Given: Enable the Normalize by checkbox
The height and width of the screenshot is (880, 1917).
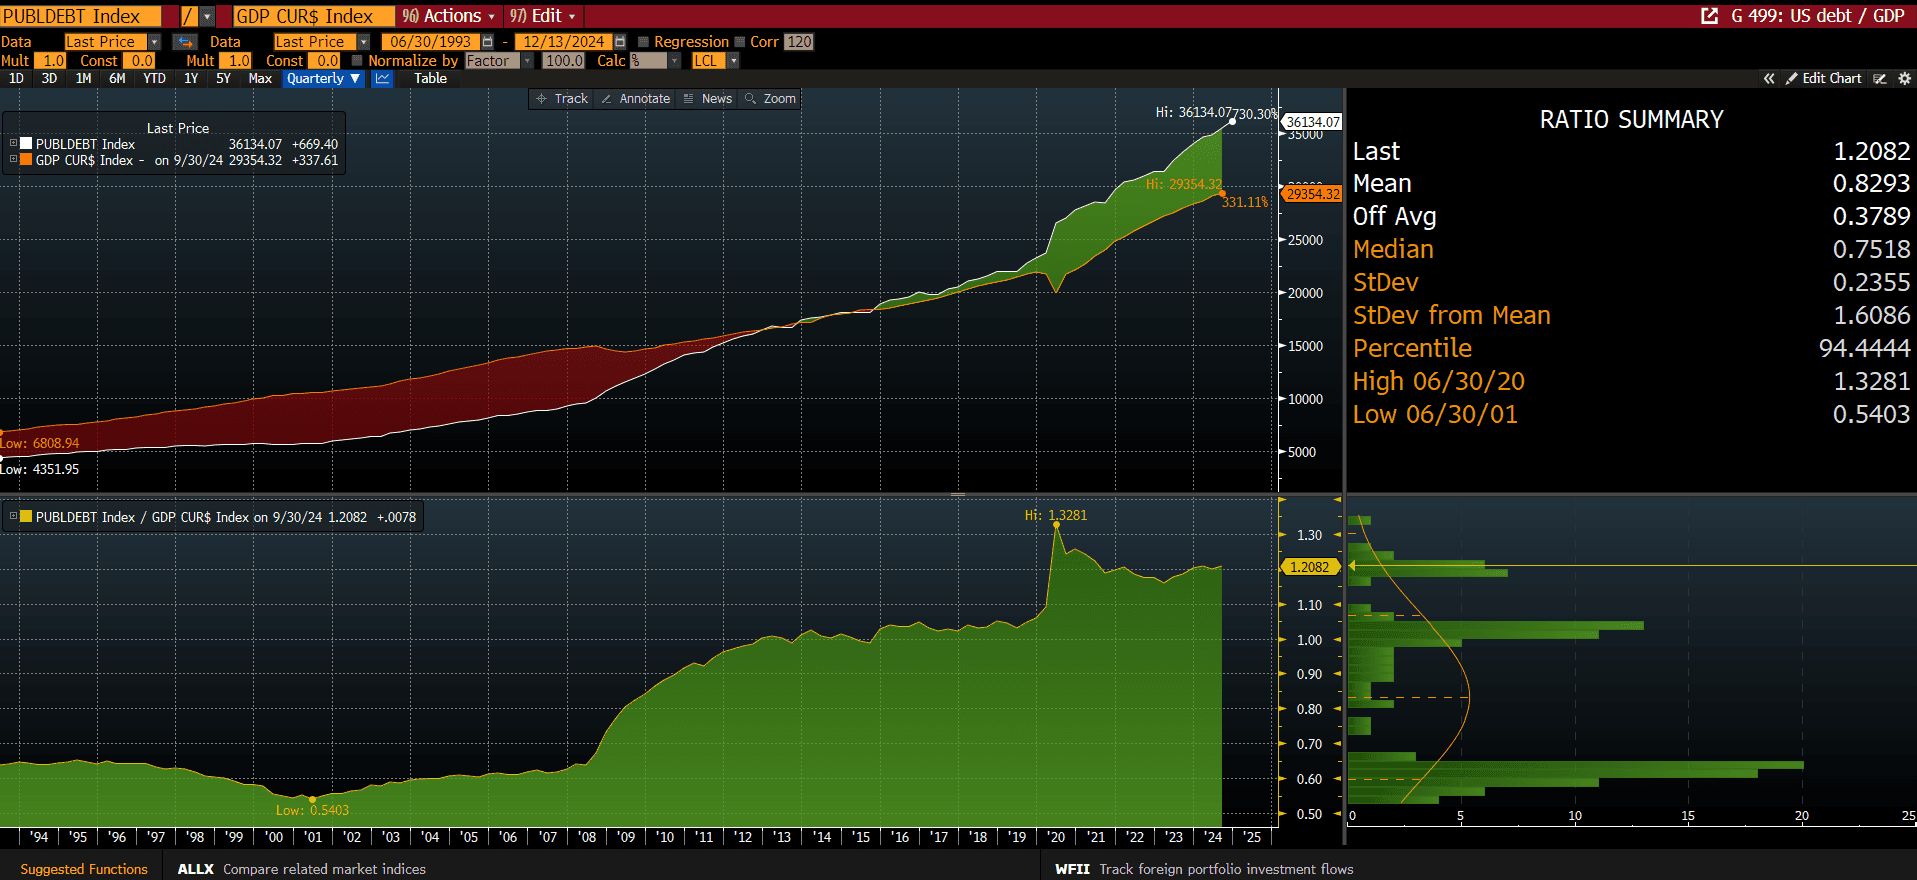Looking at the screenshot, I should (x=357, y=61).
